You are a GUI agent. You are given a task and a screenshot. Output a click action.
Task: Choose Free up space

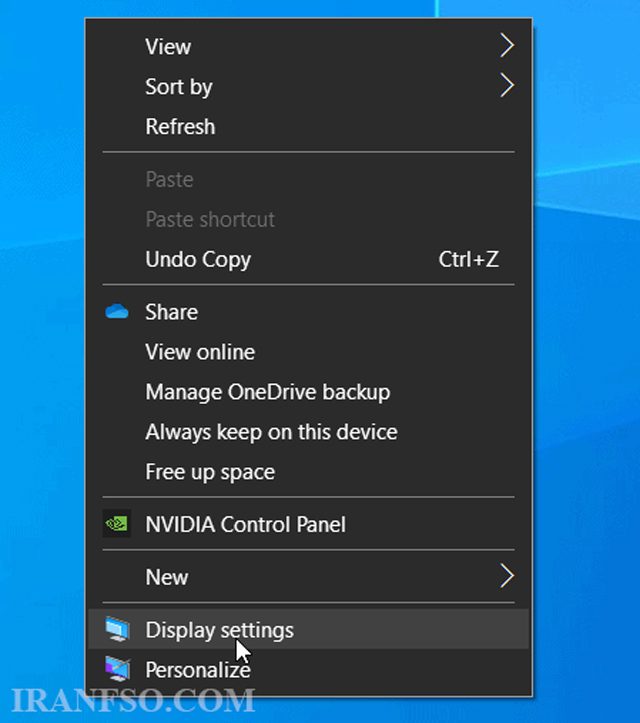click(308, 472)
